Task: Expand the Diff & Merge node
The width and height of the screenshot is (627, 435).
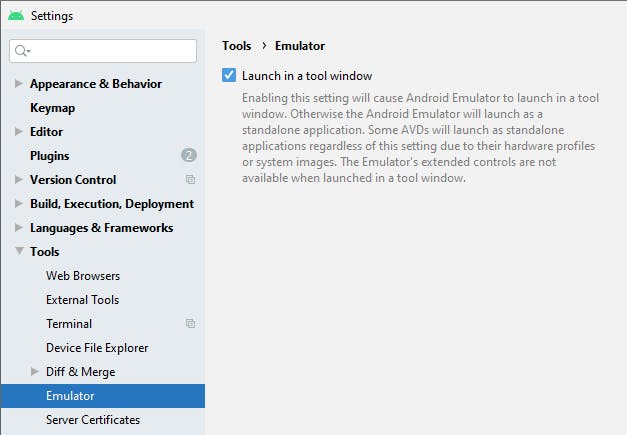Action: click(x=35, y=372)
